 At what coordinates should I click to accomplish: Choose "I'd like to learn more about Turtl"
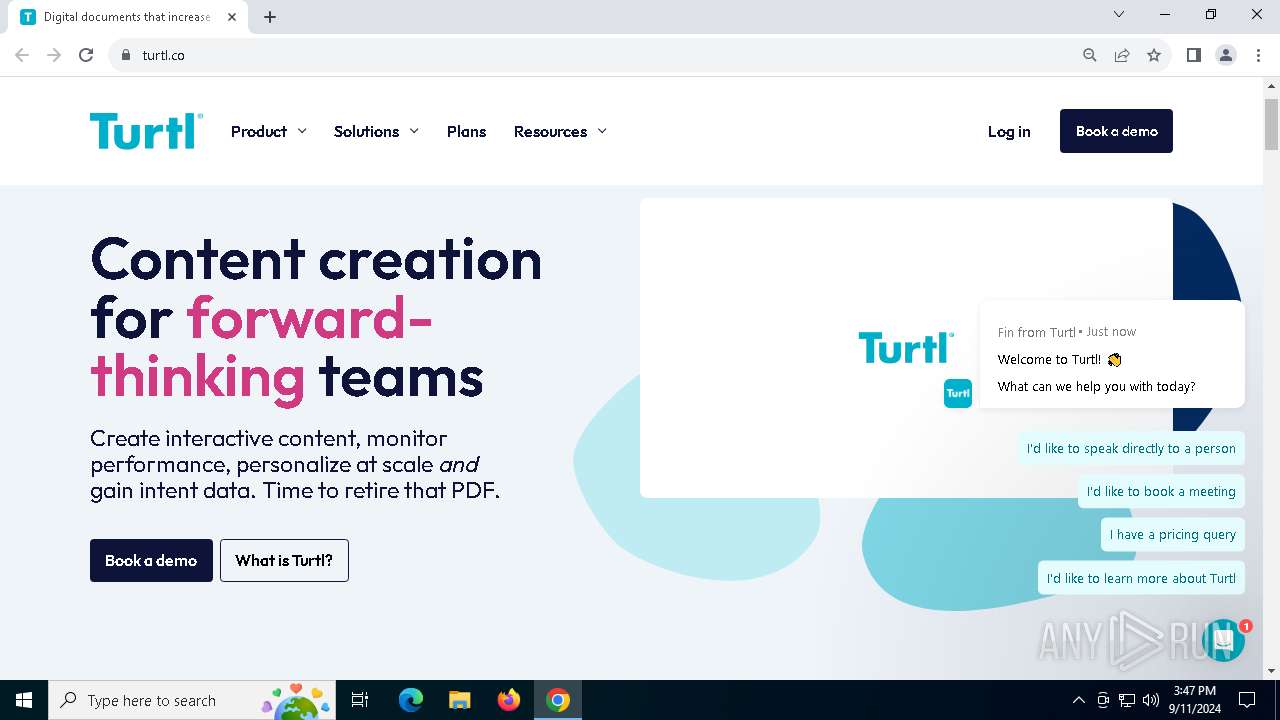click(x=1141, y=578)
